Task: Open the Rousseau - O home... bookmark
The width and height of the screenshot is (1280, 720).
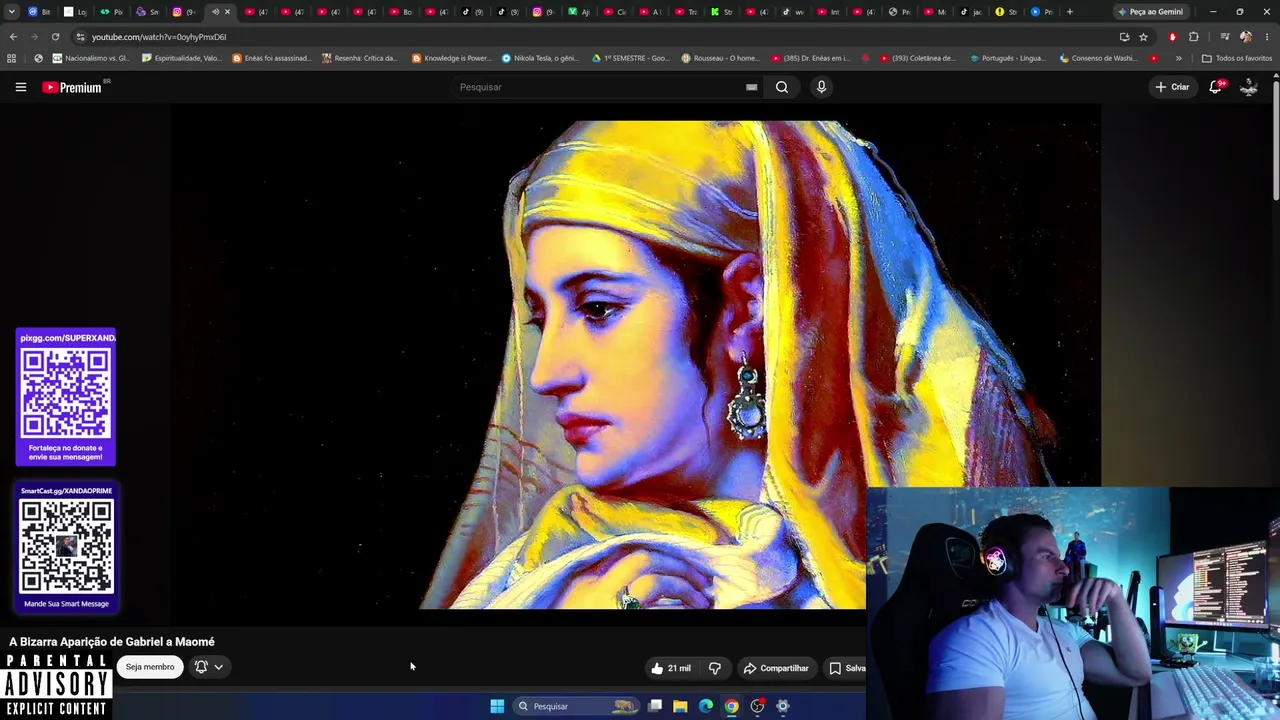Action: (721, 58)
